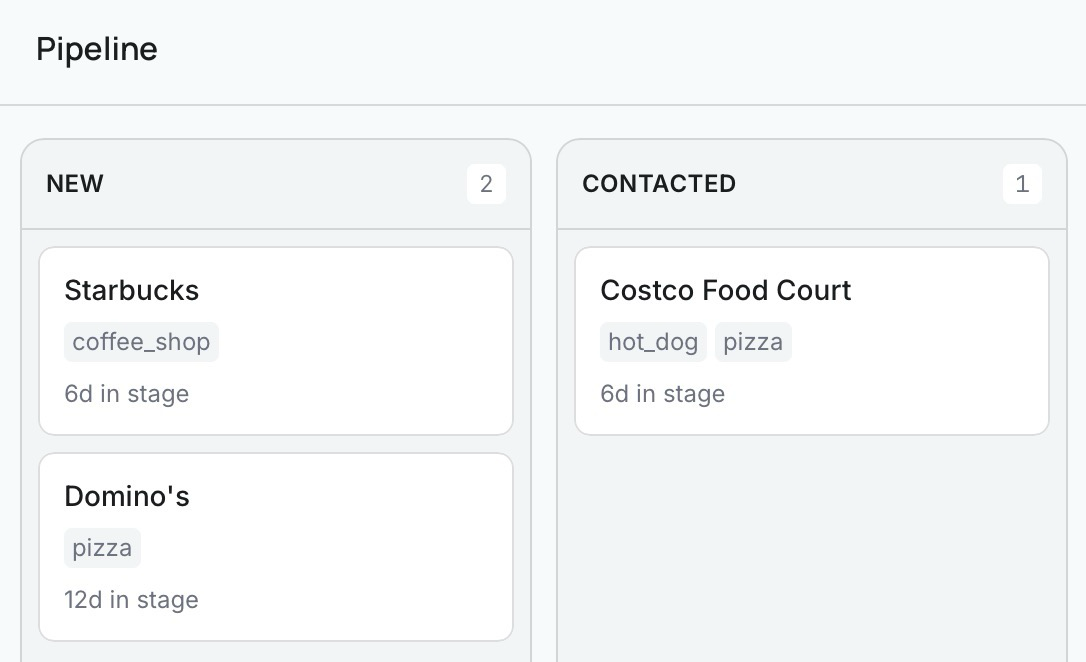Click '6d in stage' on Starbucks card
The width and height of the screenshot is (1086, 662).
click(x=127, y=393)
